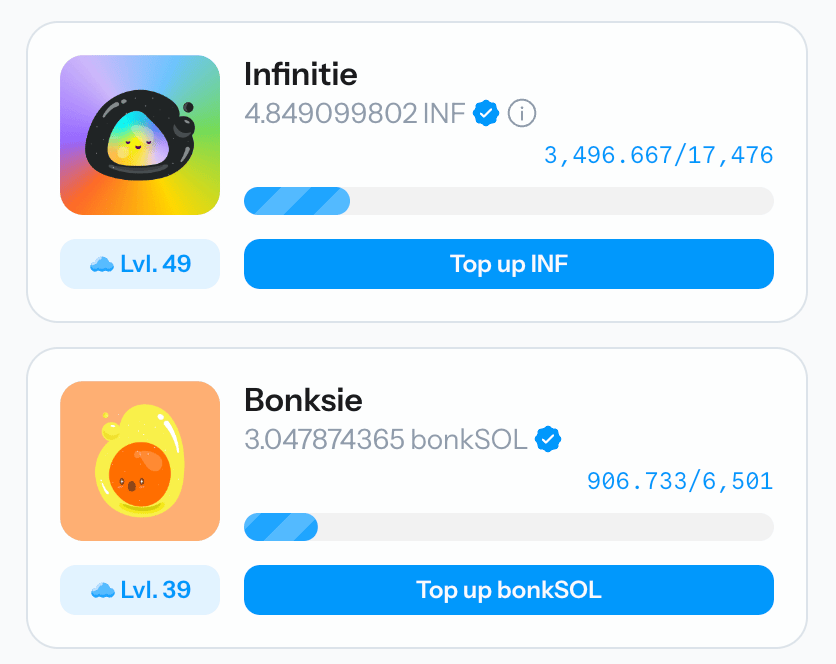
Task: Click the Bonksie pet name heading
Action: point(303,400)
